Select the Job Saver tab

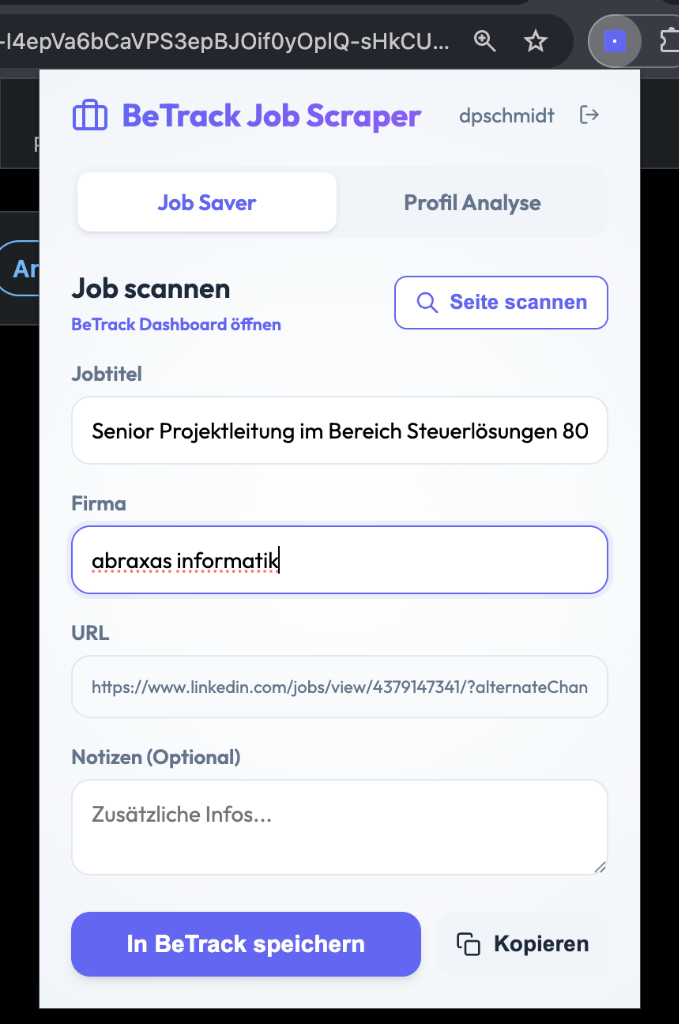click(x=206, y=202)
